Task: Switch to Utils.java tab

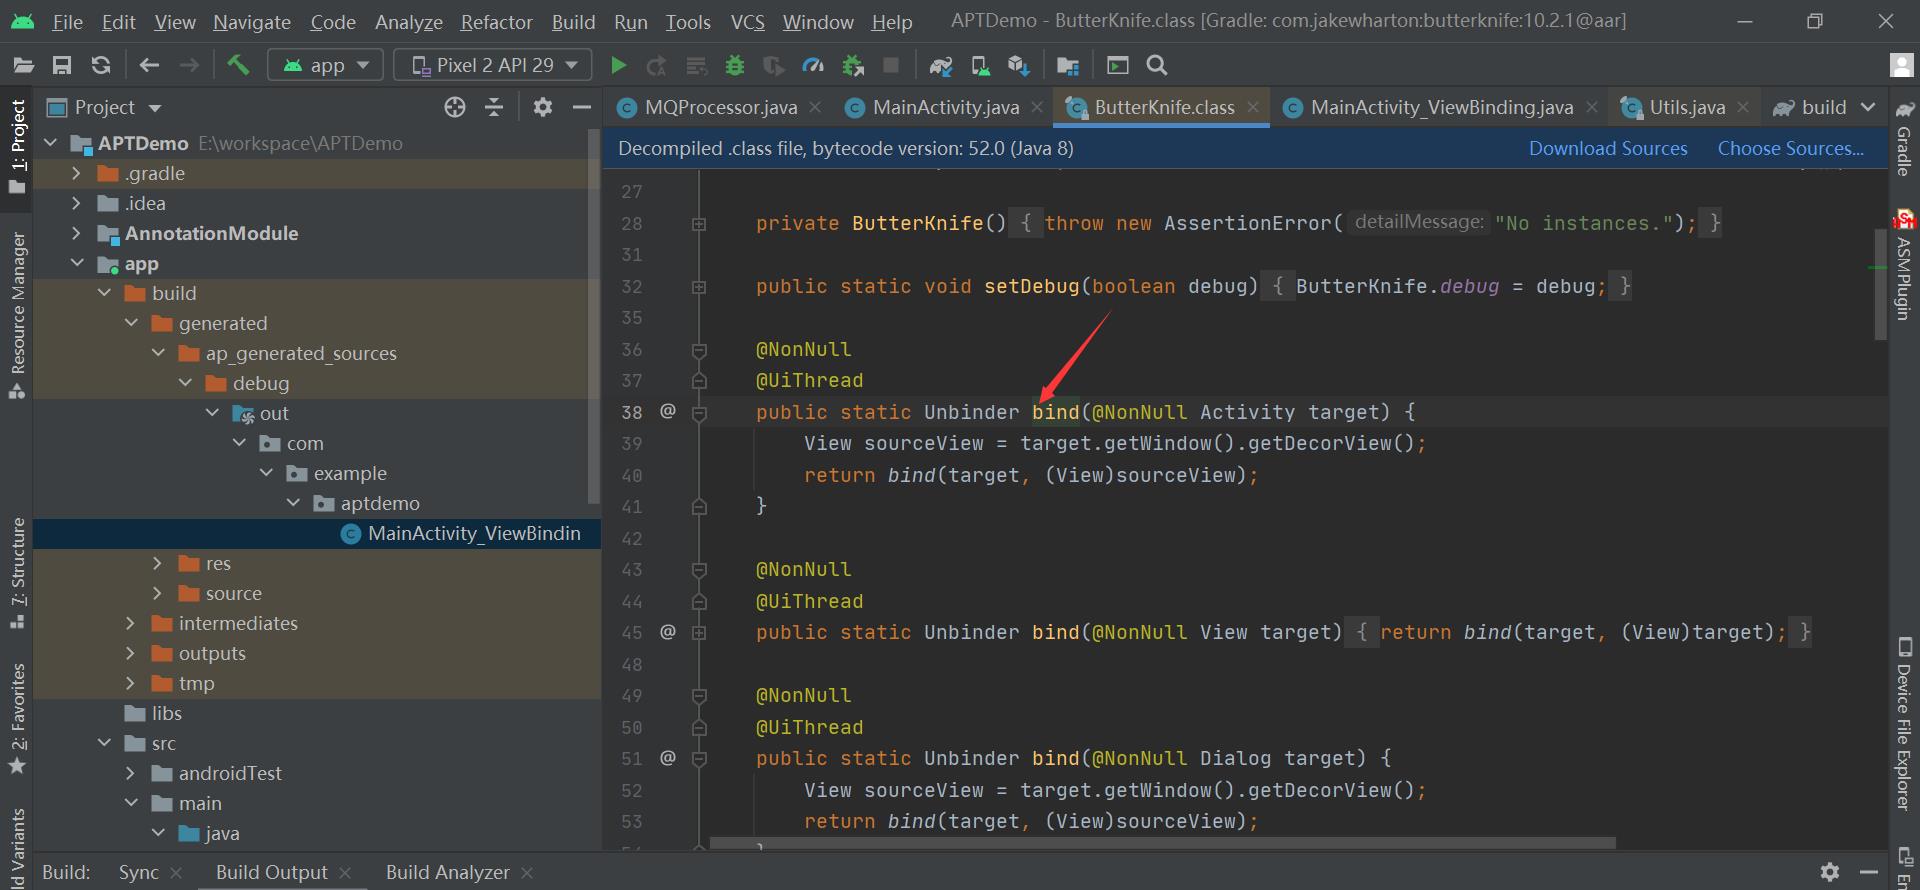Action: (x=1686, y=107)
